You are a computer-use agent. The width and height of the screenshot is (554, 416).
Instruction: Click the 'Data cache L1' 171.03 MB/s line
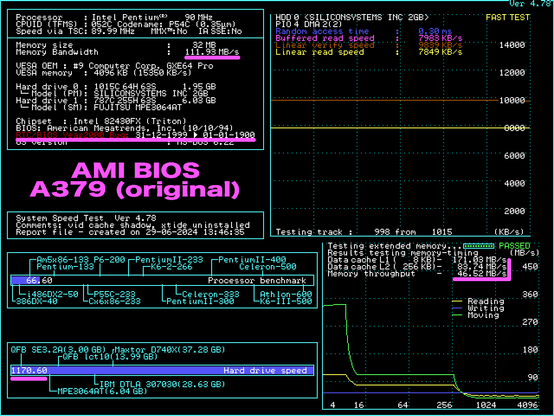(417, 260)
